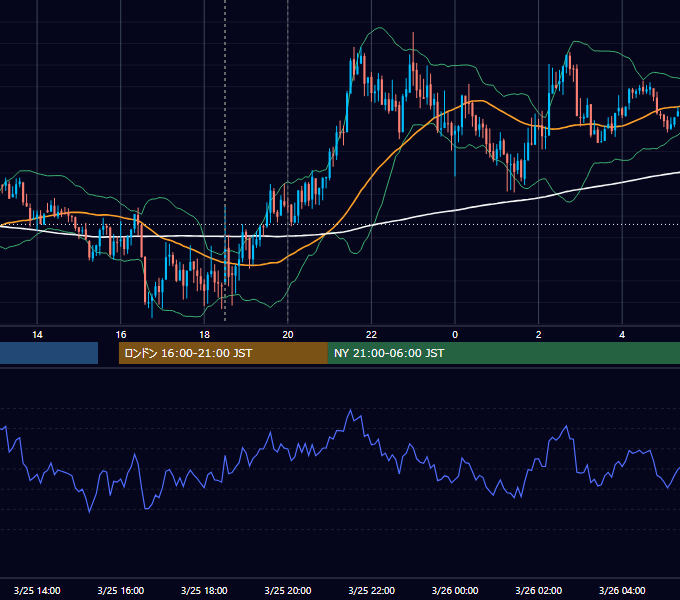The image size is (680, 600).
Task: Click the 3/25 16:00 date label
Action: [121, 590]
